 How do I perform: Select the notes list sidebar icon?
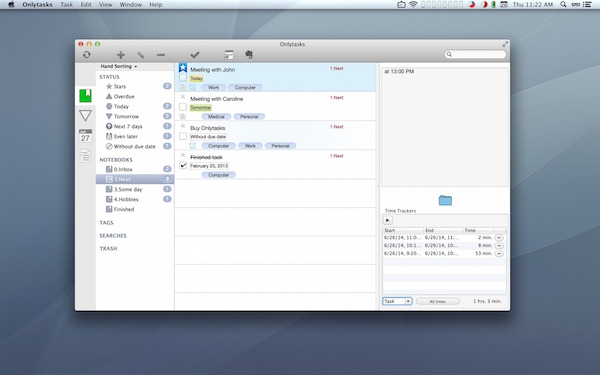pyautogui.click(x=85, y=156)
